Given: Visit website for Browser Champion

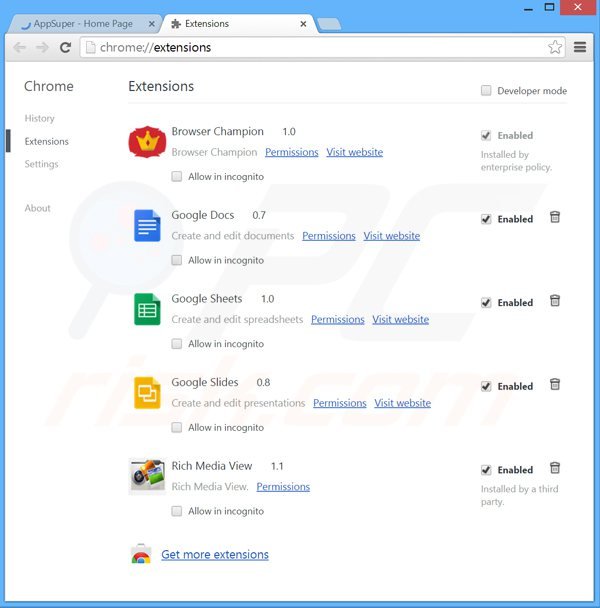Looking at the screenshot, I should click(x=354, y=152).
